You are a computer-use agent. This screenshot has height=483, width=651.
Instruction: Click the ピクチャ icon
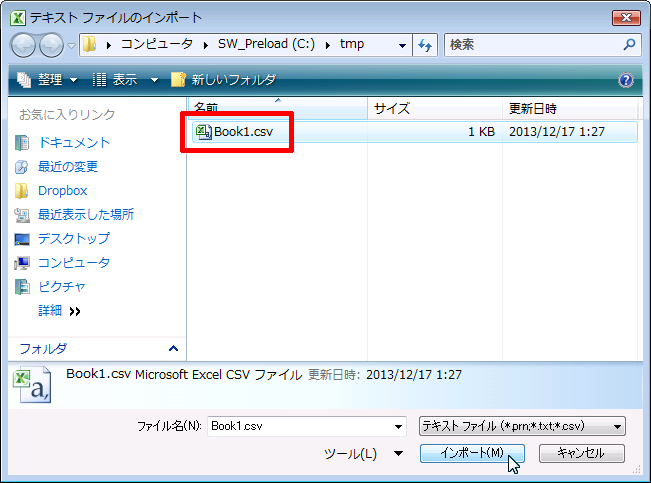22,287
